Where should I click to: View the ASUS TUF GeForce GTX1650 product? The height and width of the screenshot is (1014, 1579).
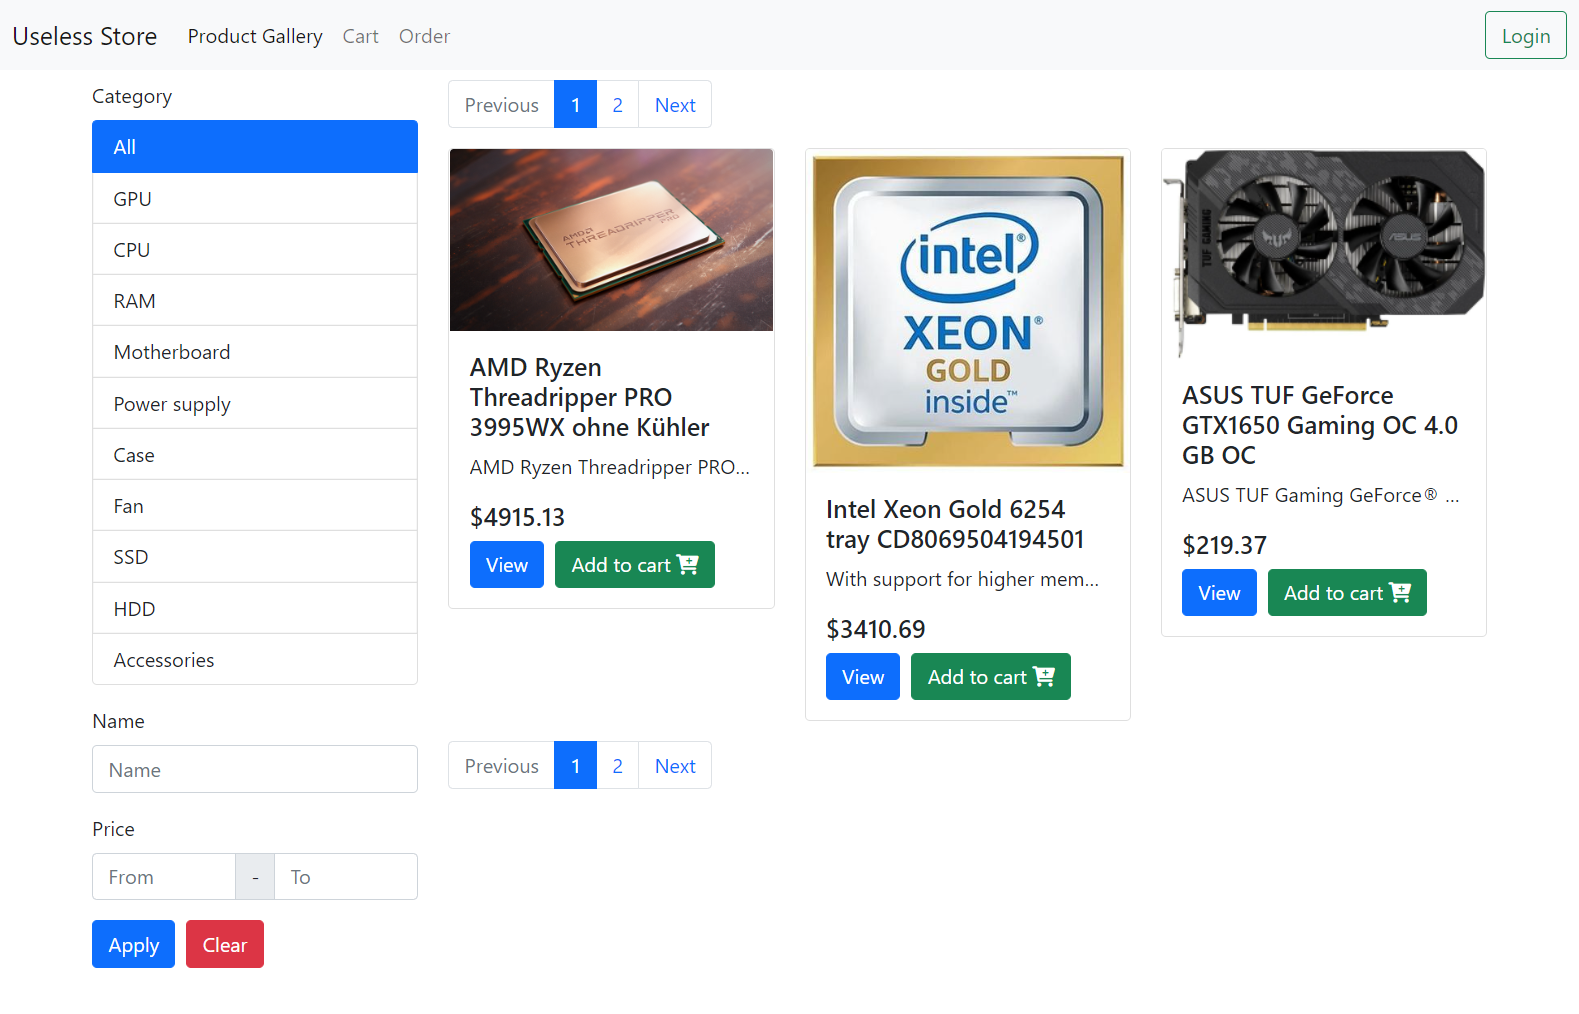point(1219,593)
